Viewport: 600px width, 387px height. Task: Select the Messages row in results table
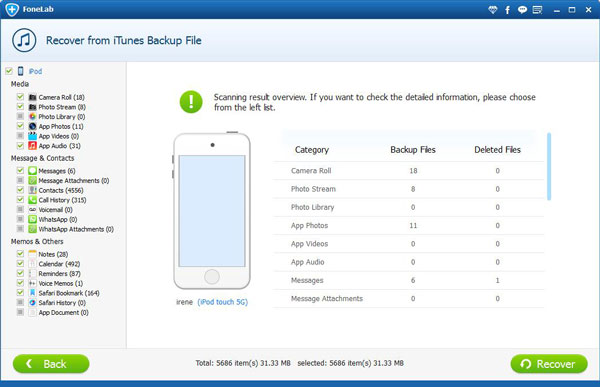[408, 280]
